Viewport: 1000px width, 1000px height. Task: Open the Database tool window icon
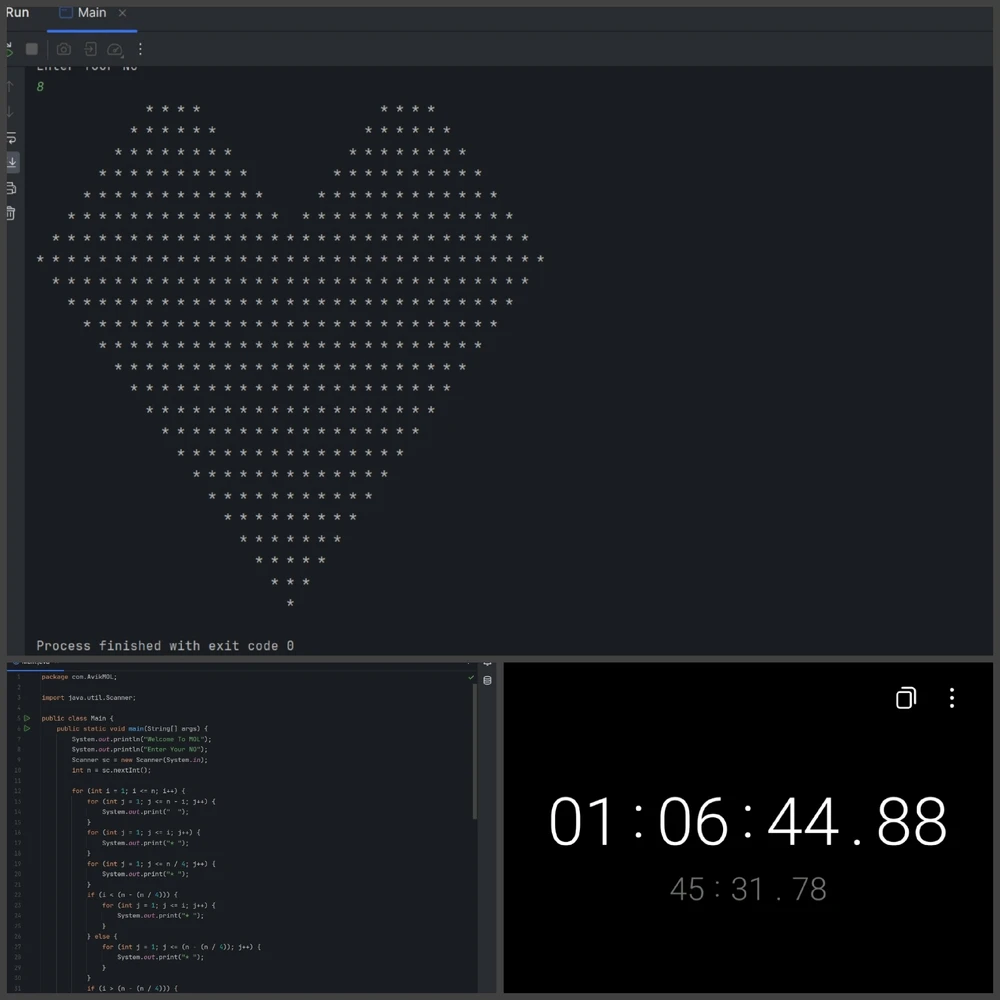487,681
